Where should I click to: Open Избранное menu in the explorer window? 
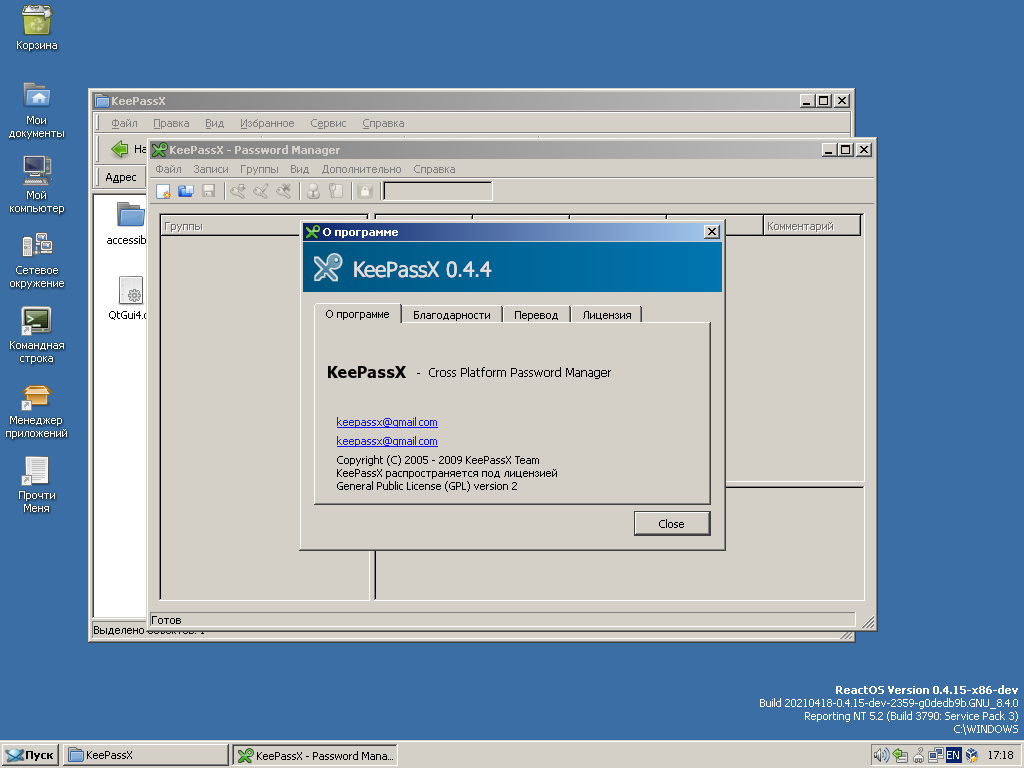(x=267, y=123)
